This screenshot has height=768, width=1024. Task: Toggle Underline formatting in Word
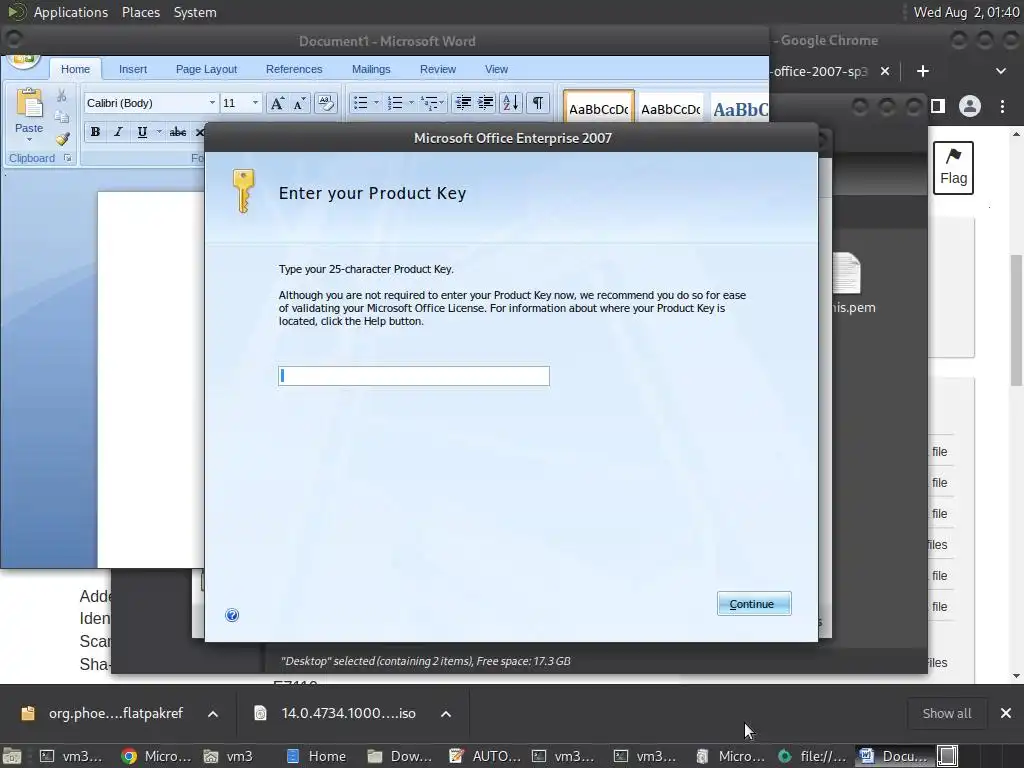(142, 132)
